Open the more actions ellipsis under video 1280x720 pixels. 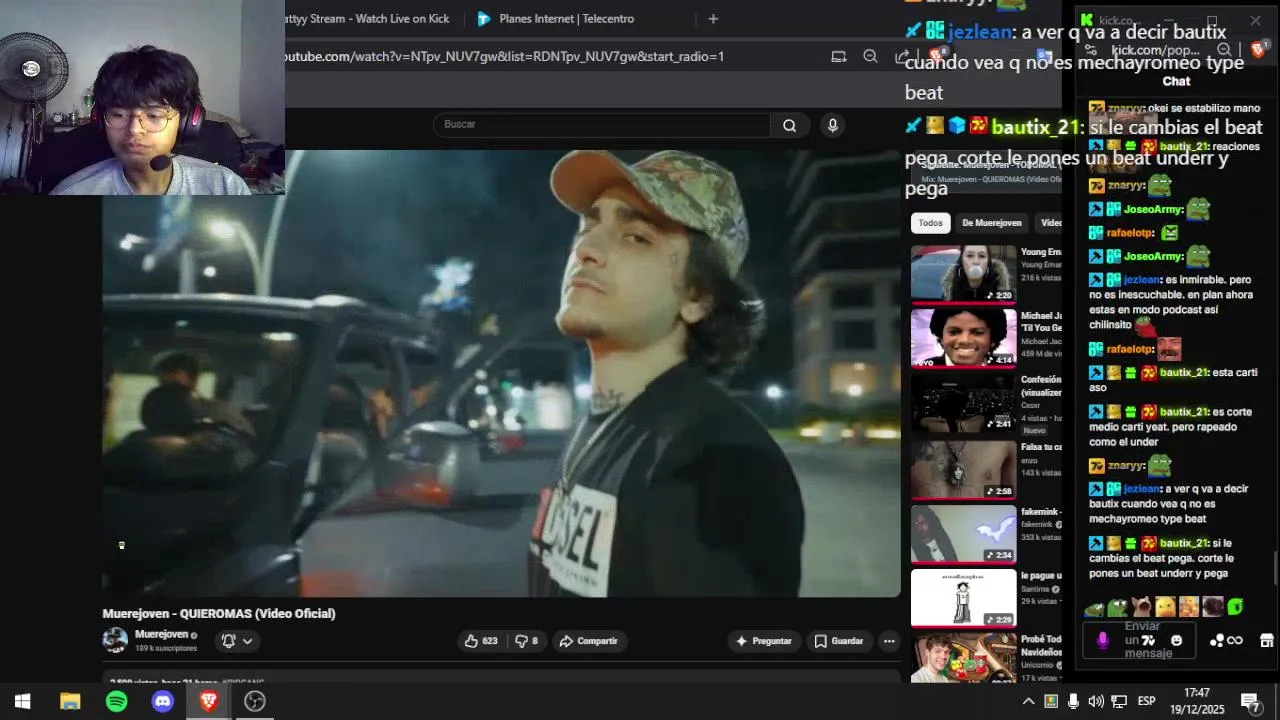click(889, 641)
